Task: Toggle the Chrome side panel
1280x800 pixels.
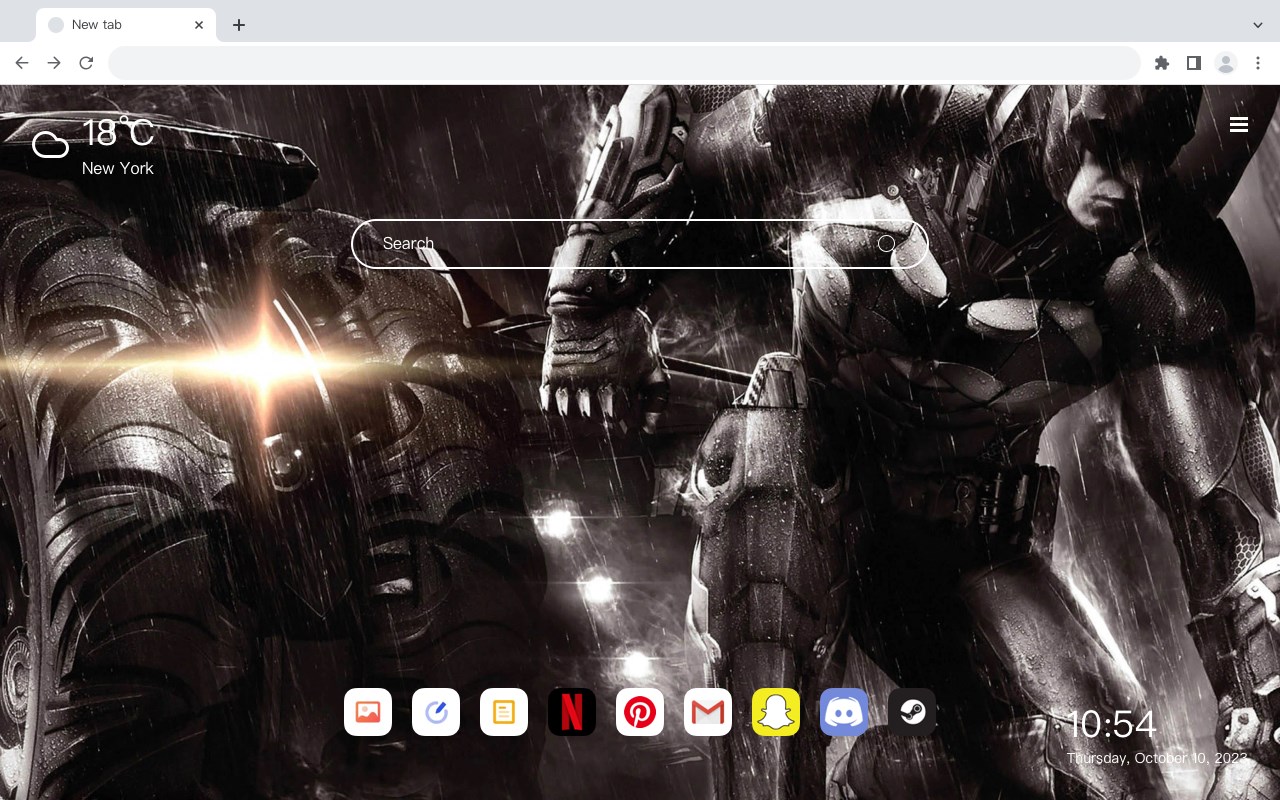Action: coord(1193,63)
